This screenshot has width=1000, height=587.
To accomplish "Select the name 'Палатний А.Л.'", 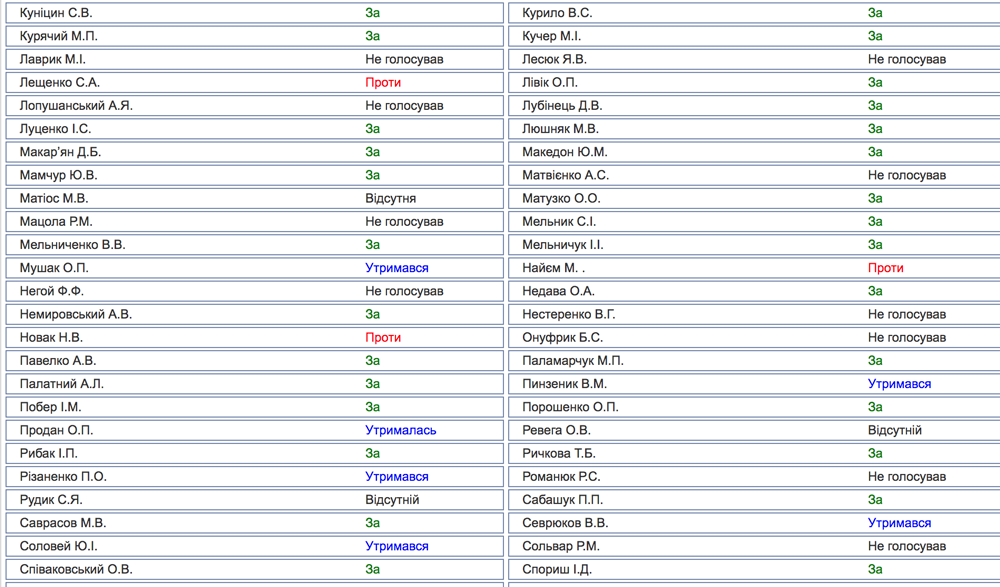I will pyautogui.click(x=62, y=384).
